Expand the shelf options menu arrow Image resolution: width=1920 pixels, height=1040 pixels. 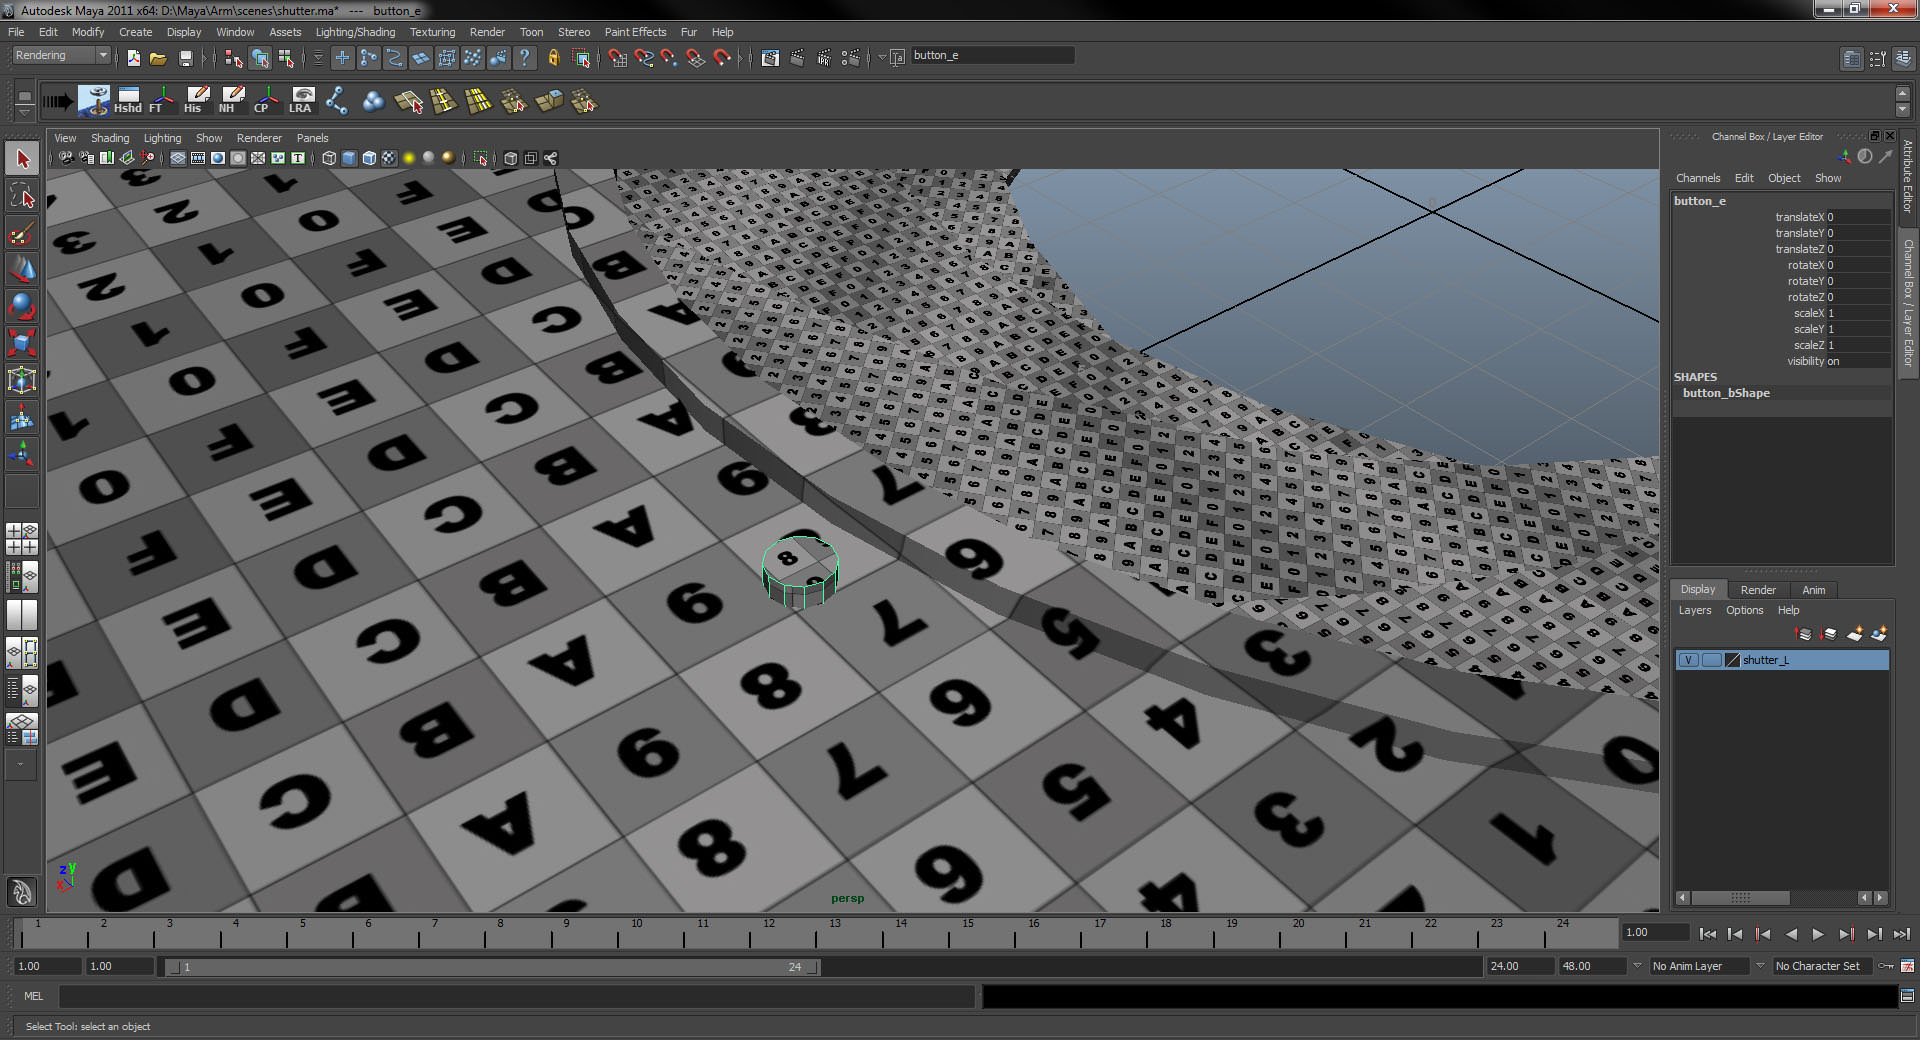25,113
